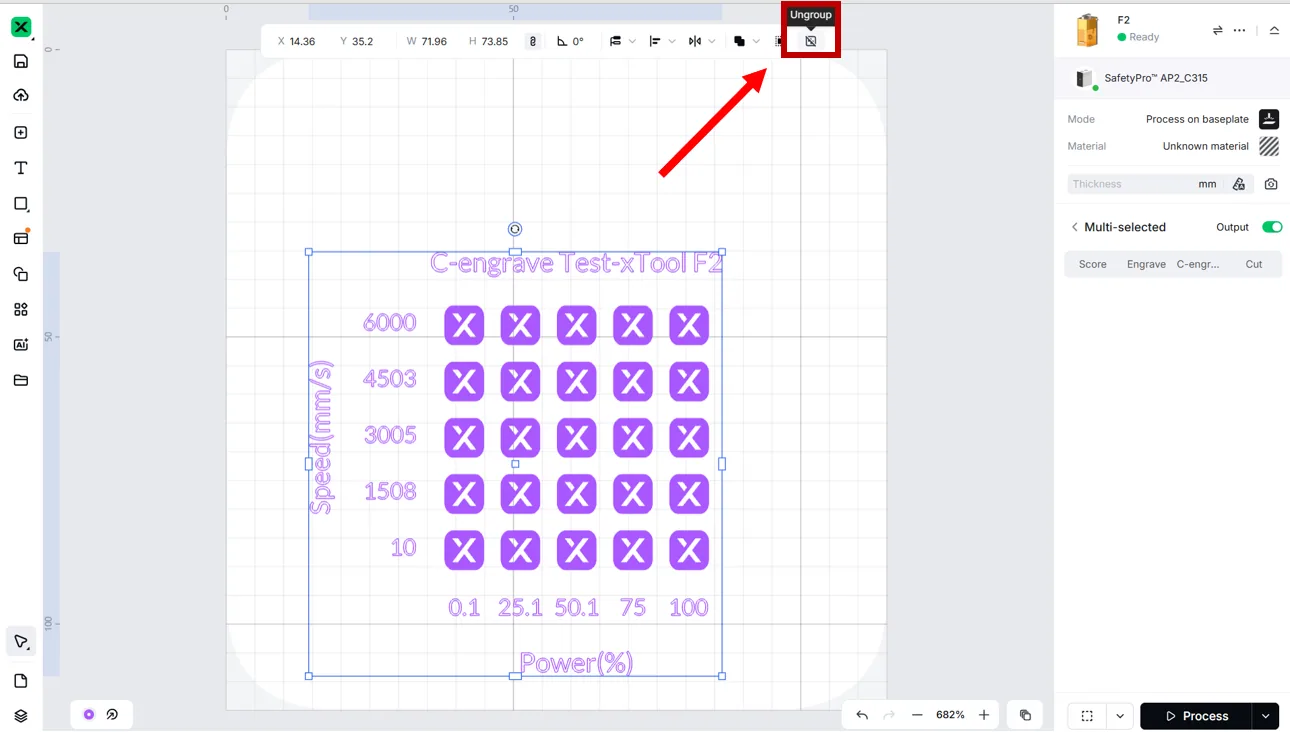
Task: Click the "Unknown material" text
Action: pos(1205,146)
